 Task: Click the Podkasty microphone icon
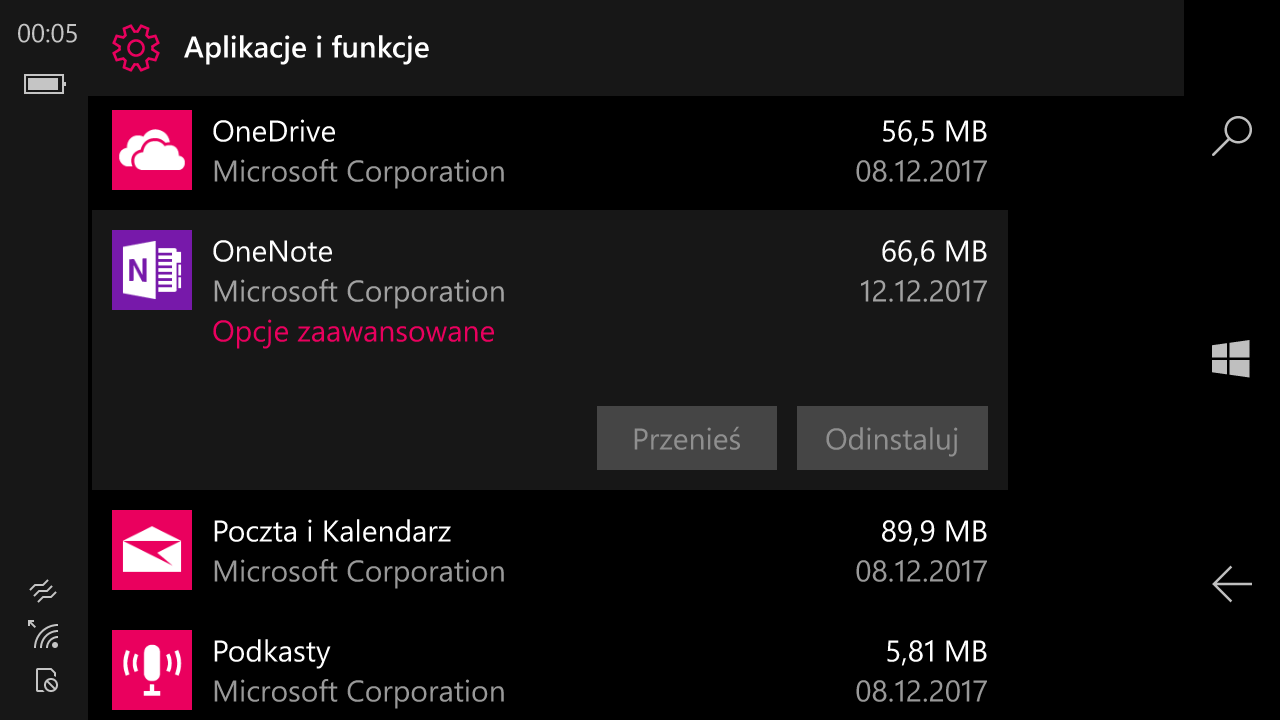click(x=151, y=670)
